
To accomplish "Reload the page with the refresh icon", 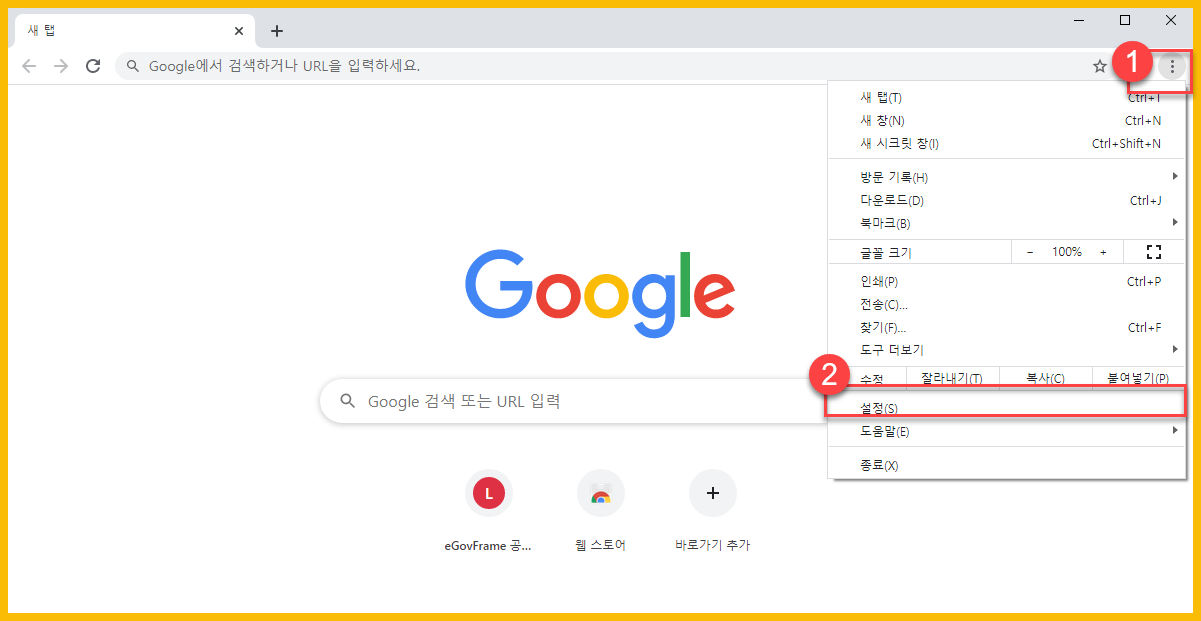I will [x=93, y=66].
